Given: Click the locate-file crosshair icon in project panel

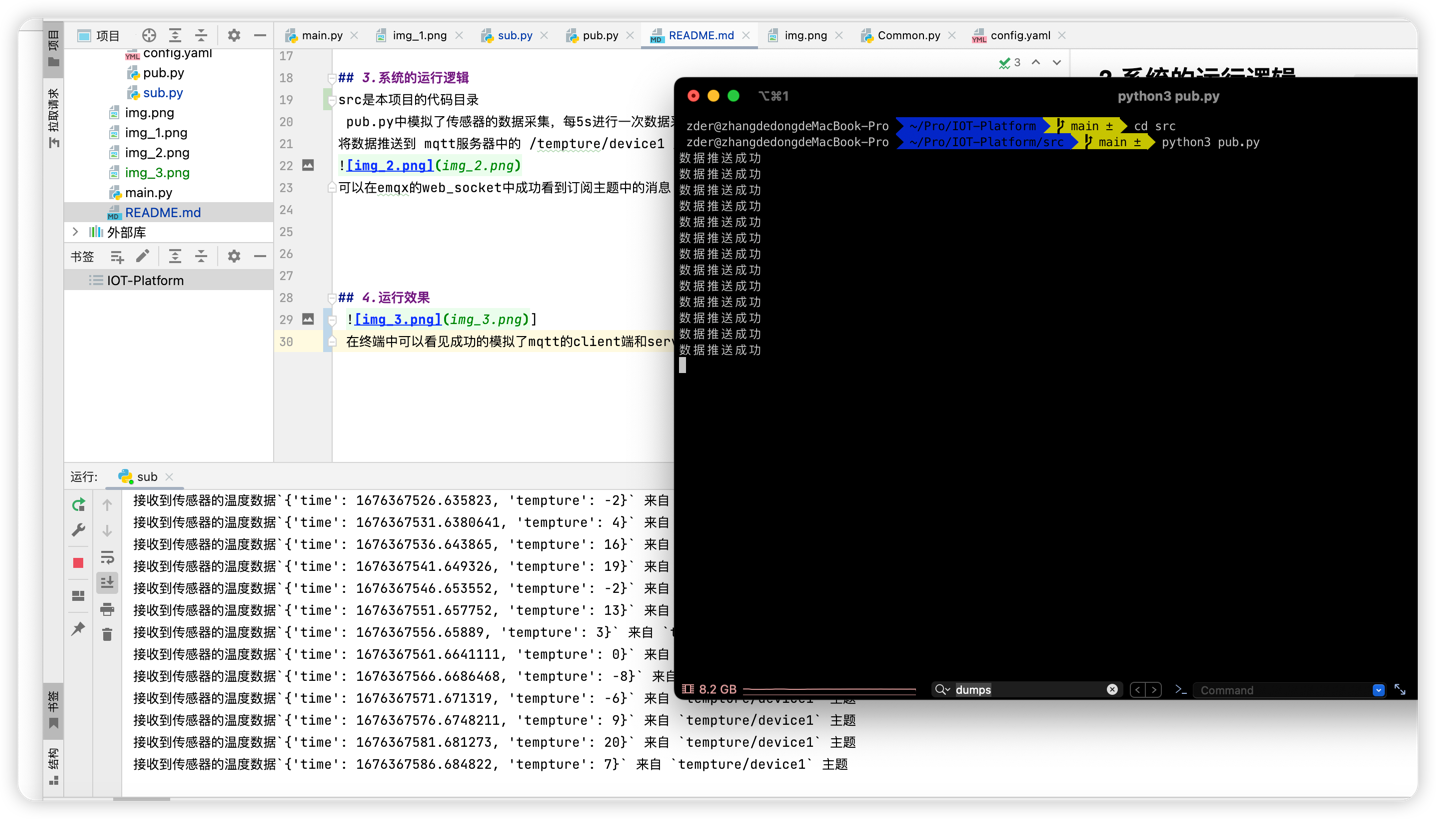Looking at the screenshot, I should [x=149, y=35].
